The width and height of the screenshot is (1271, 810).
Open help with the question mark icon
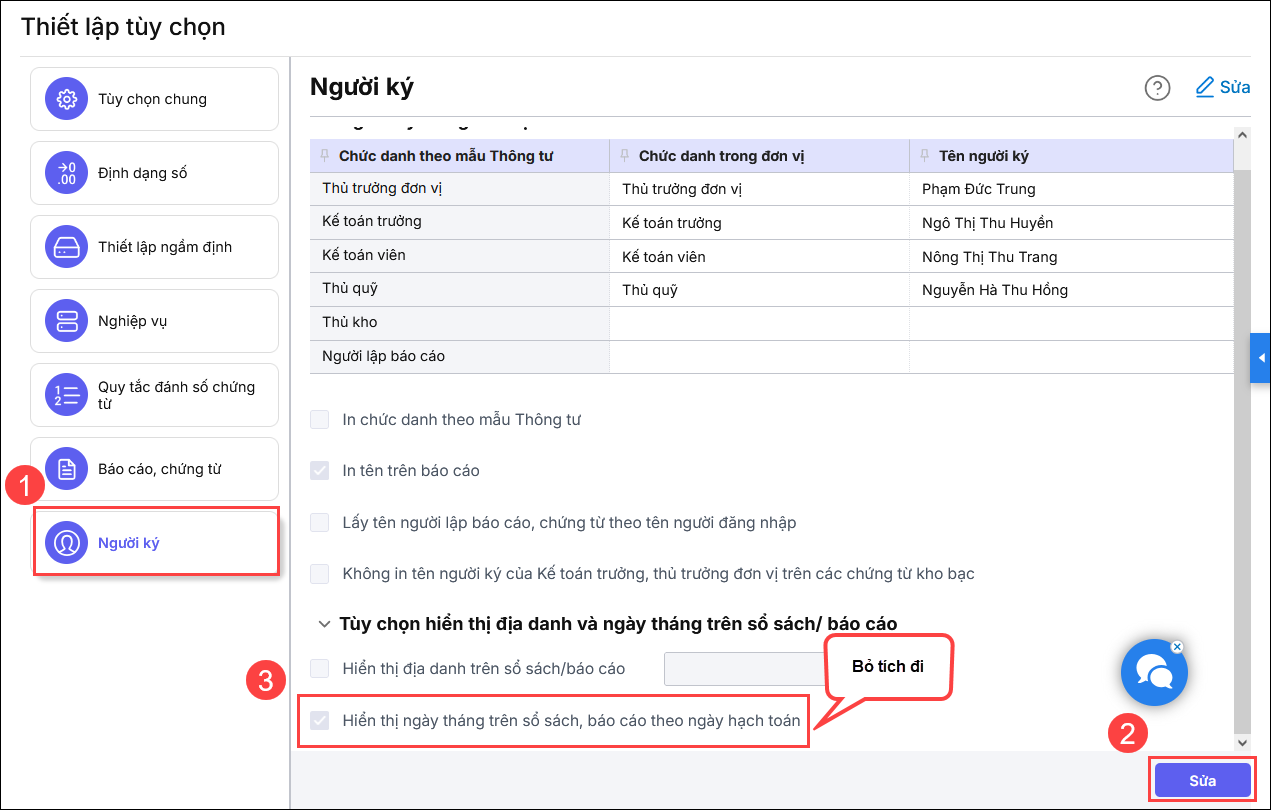click(x=1157, y=88)
